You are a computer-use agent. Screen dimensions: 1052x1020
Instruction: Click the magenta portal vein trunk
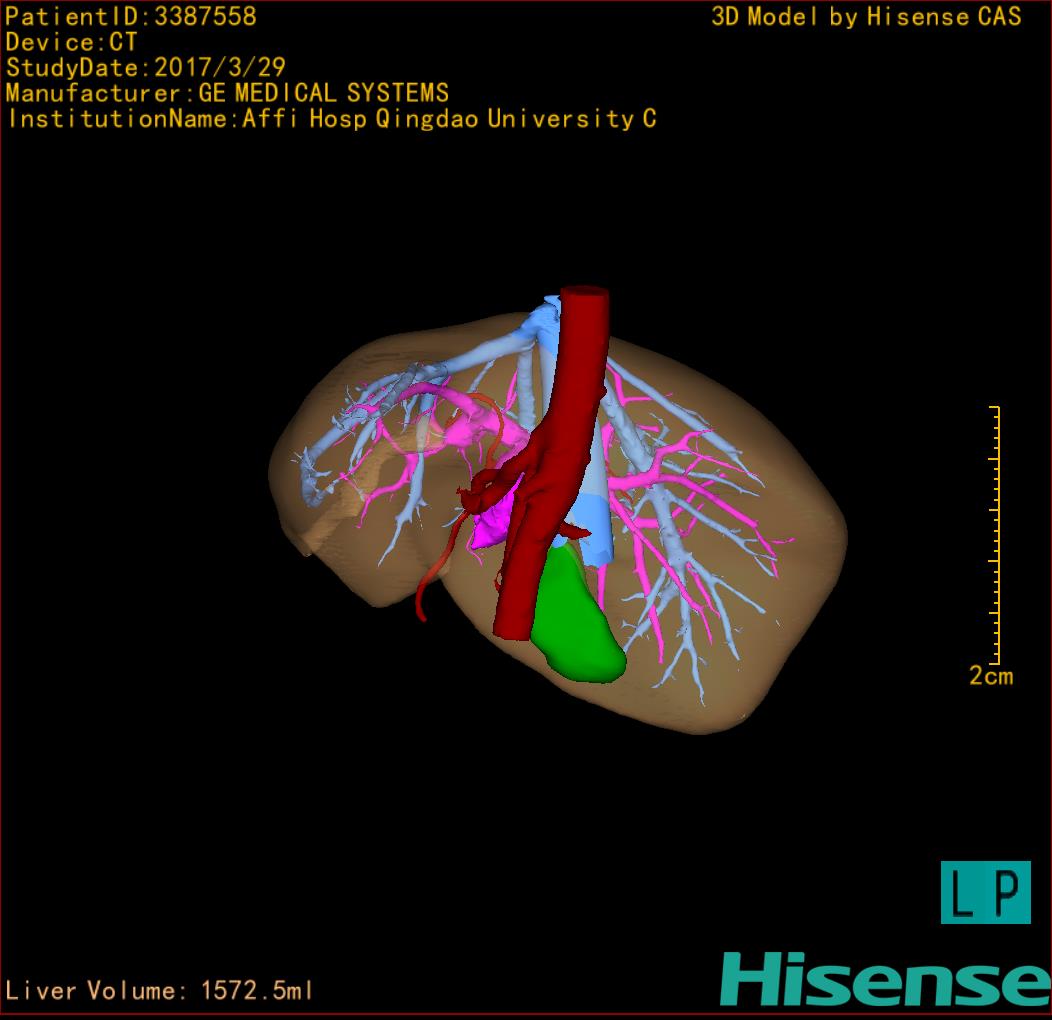pyautogui.click(x=492, y=525)
